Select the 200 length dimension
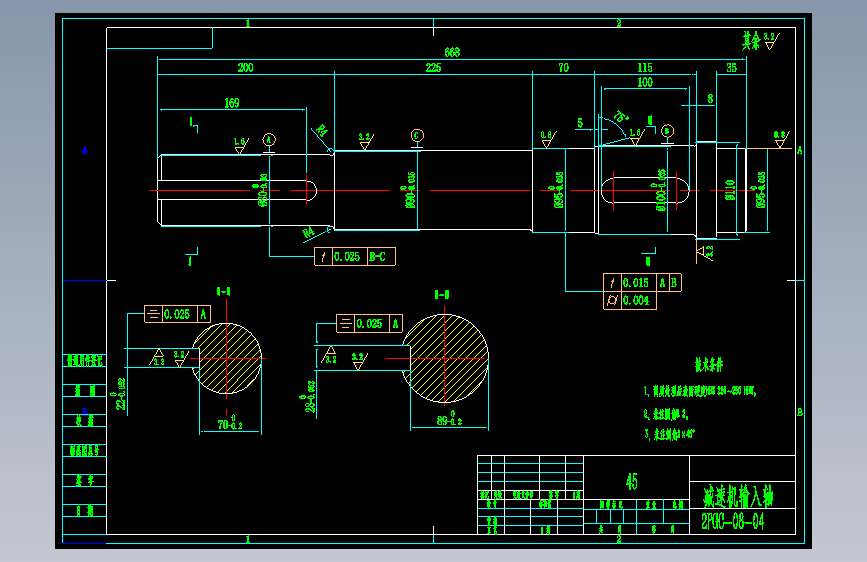Viewport: 867px width, 562px height. (x=246, y=67)
